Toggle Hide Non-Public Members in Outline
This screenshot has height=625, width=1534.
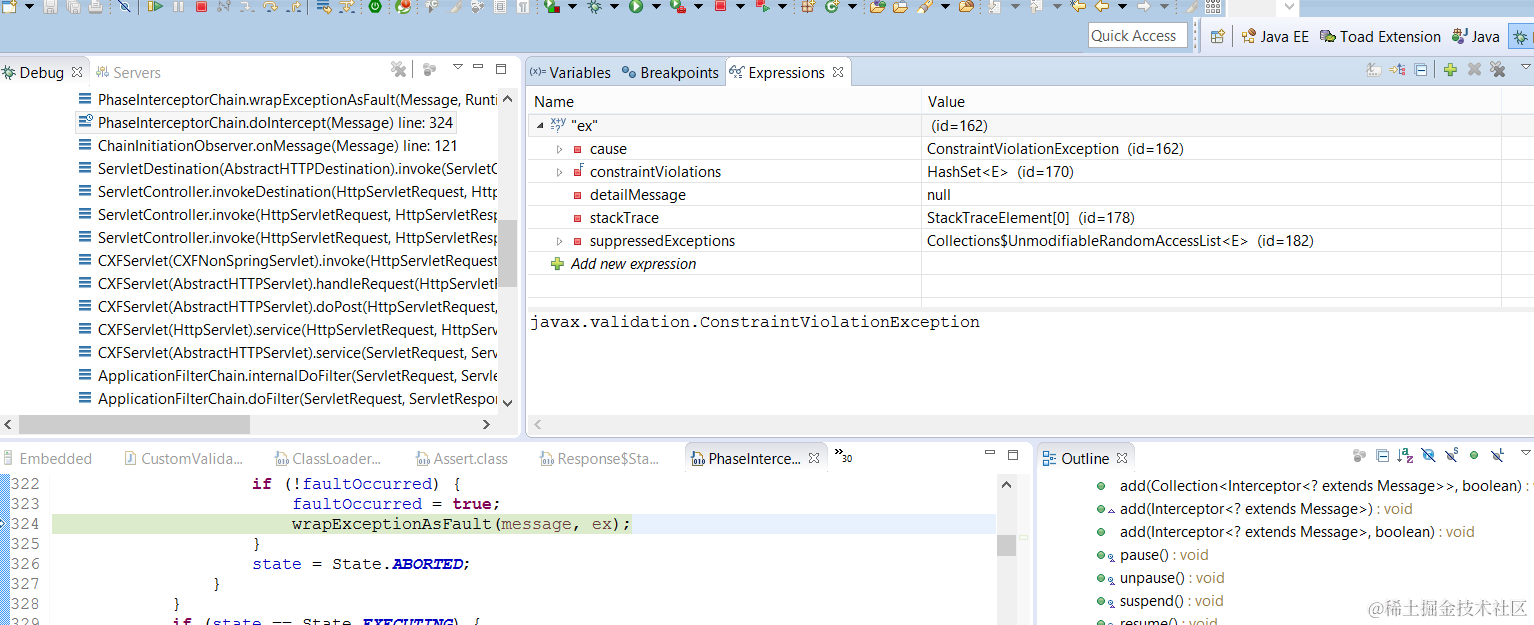pos(1474,456)
